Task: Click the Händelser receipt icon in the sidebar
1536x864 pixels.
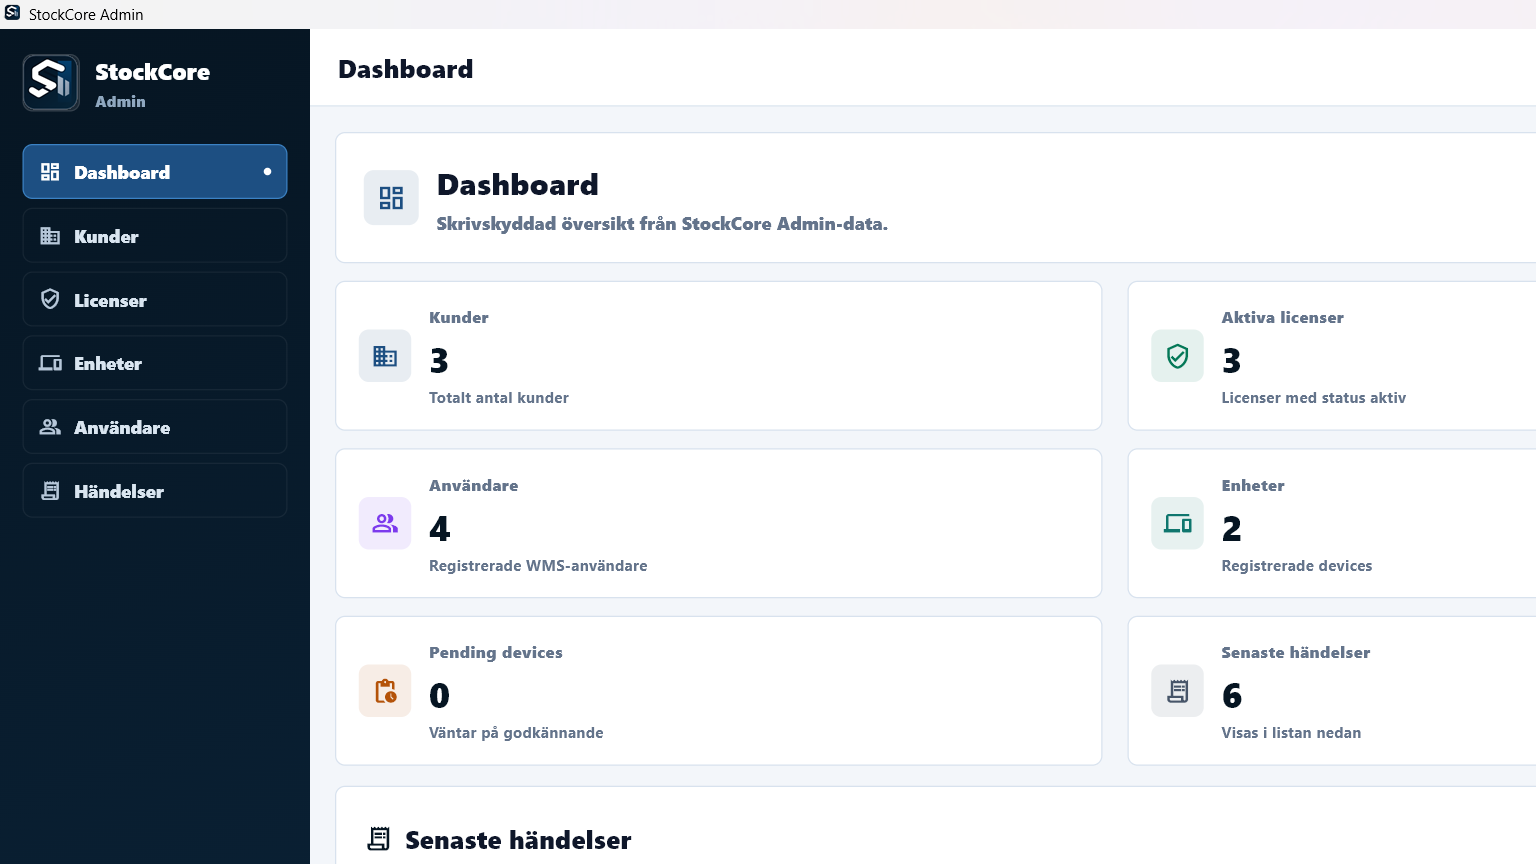Action: click(50, 491)
